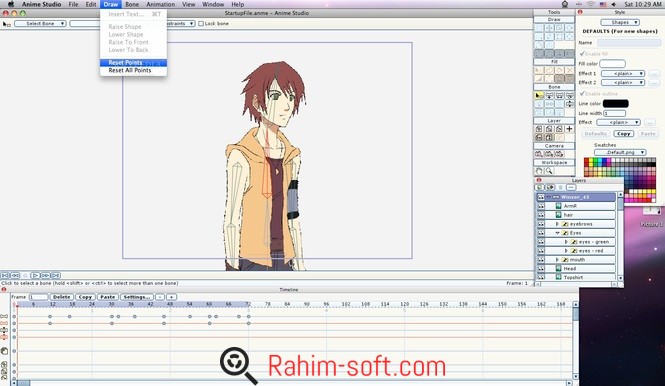This screenshot has width=665, height=386.
Task: Rewind playback to the first frame
Action: click(5, 275)
